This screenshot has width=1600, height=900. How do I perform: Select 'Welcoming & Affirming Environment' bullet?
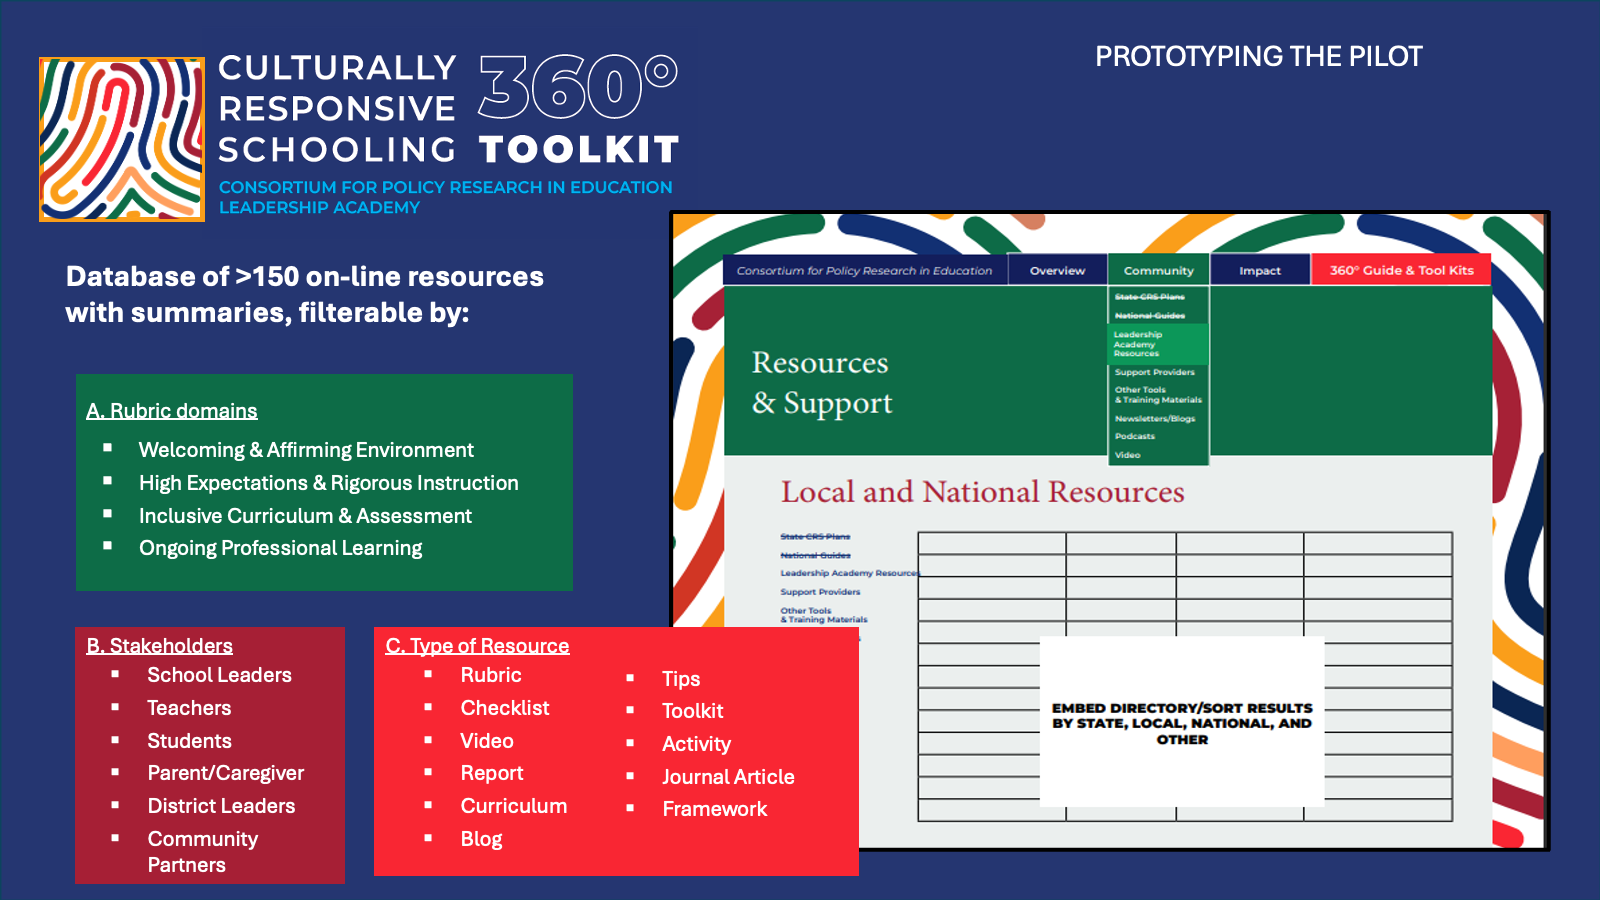306,450
